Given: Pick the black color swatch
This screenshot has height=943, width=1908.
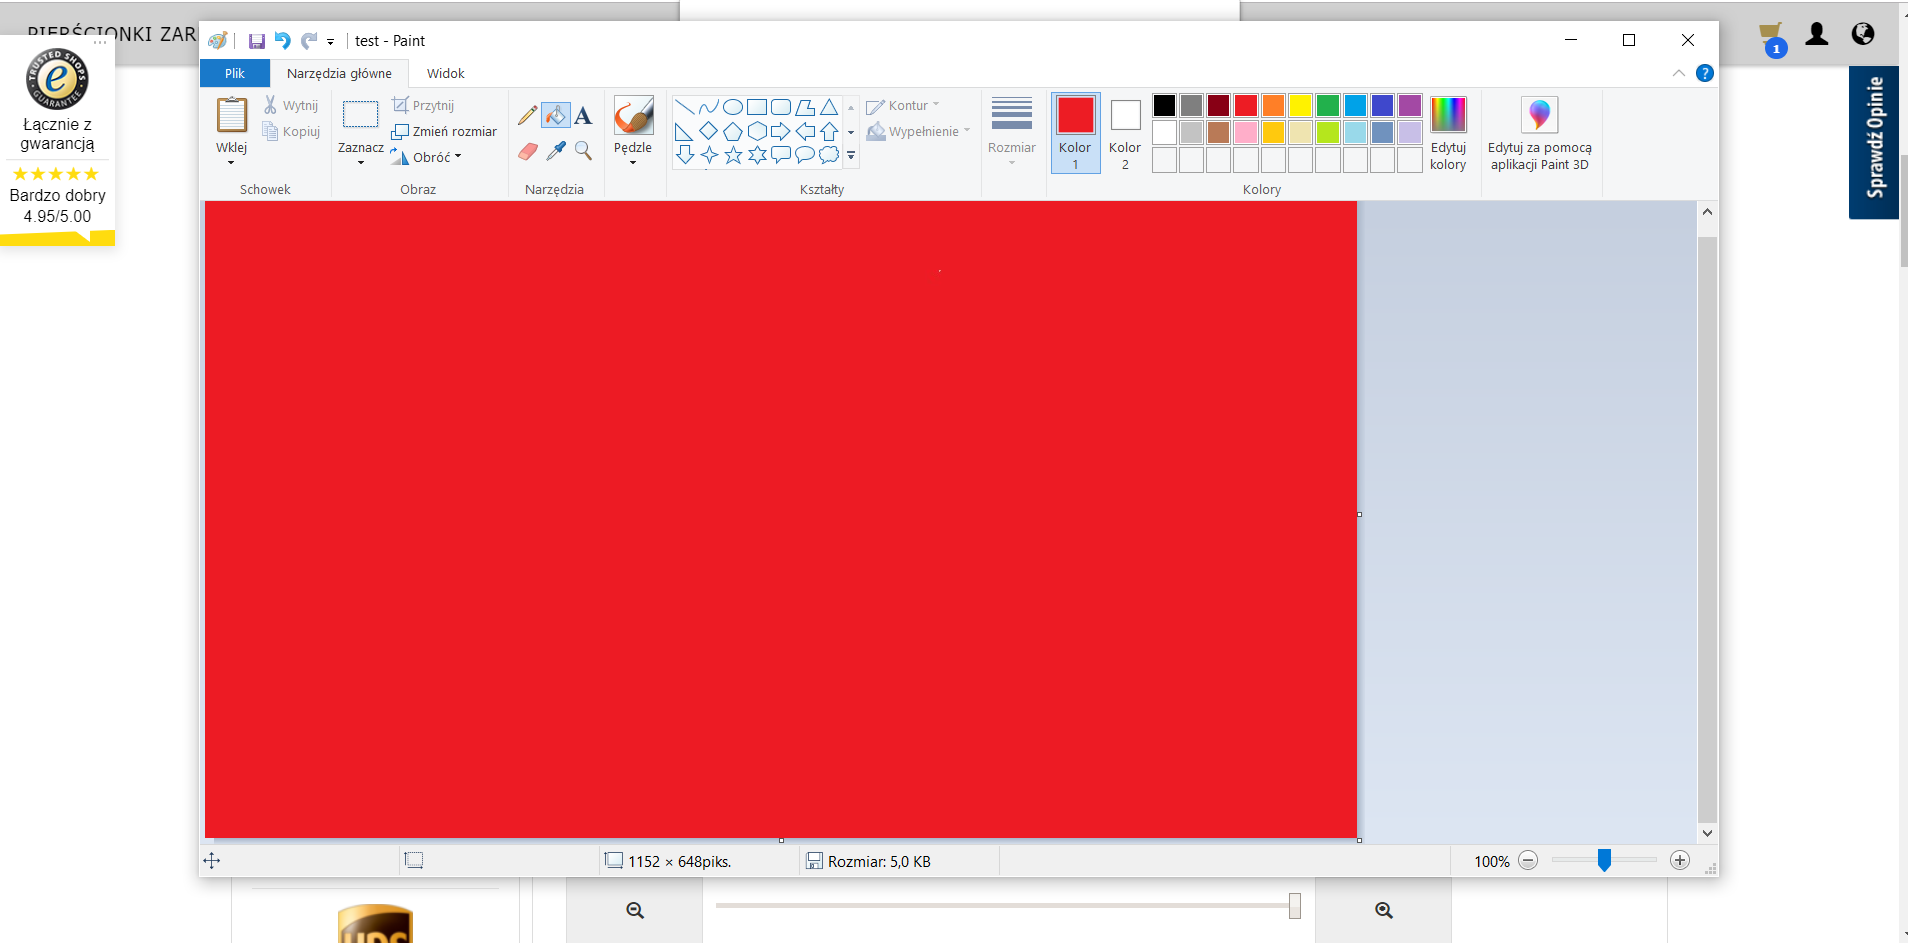Looking at the screenshot, I should (1164, 106).
